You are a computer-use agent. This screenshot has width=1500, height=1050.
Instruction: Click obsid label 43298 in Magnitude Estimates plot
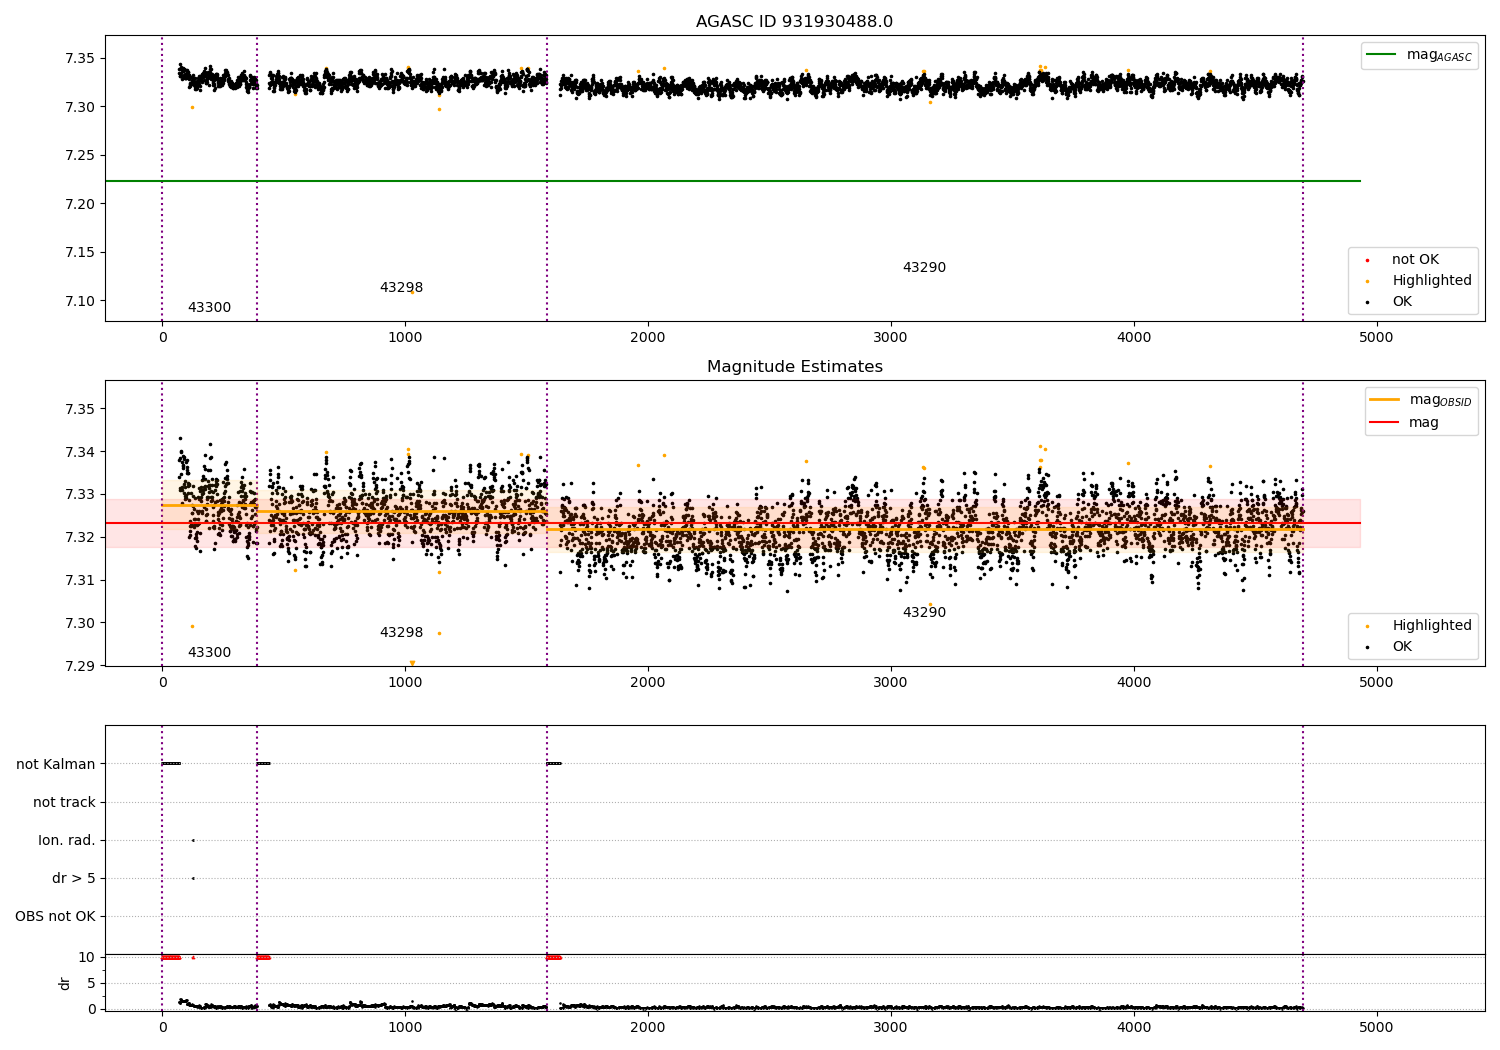coord(401,633)
